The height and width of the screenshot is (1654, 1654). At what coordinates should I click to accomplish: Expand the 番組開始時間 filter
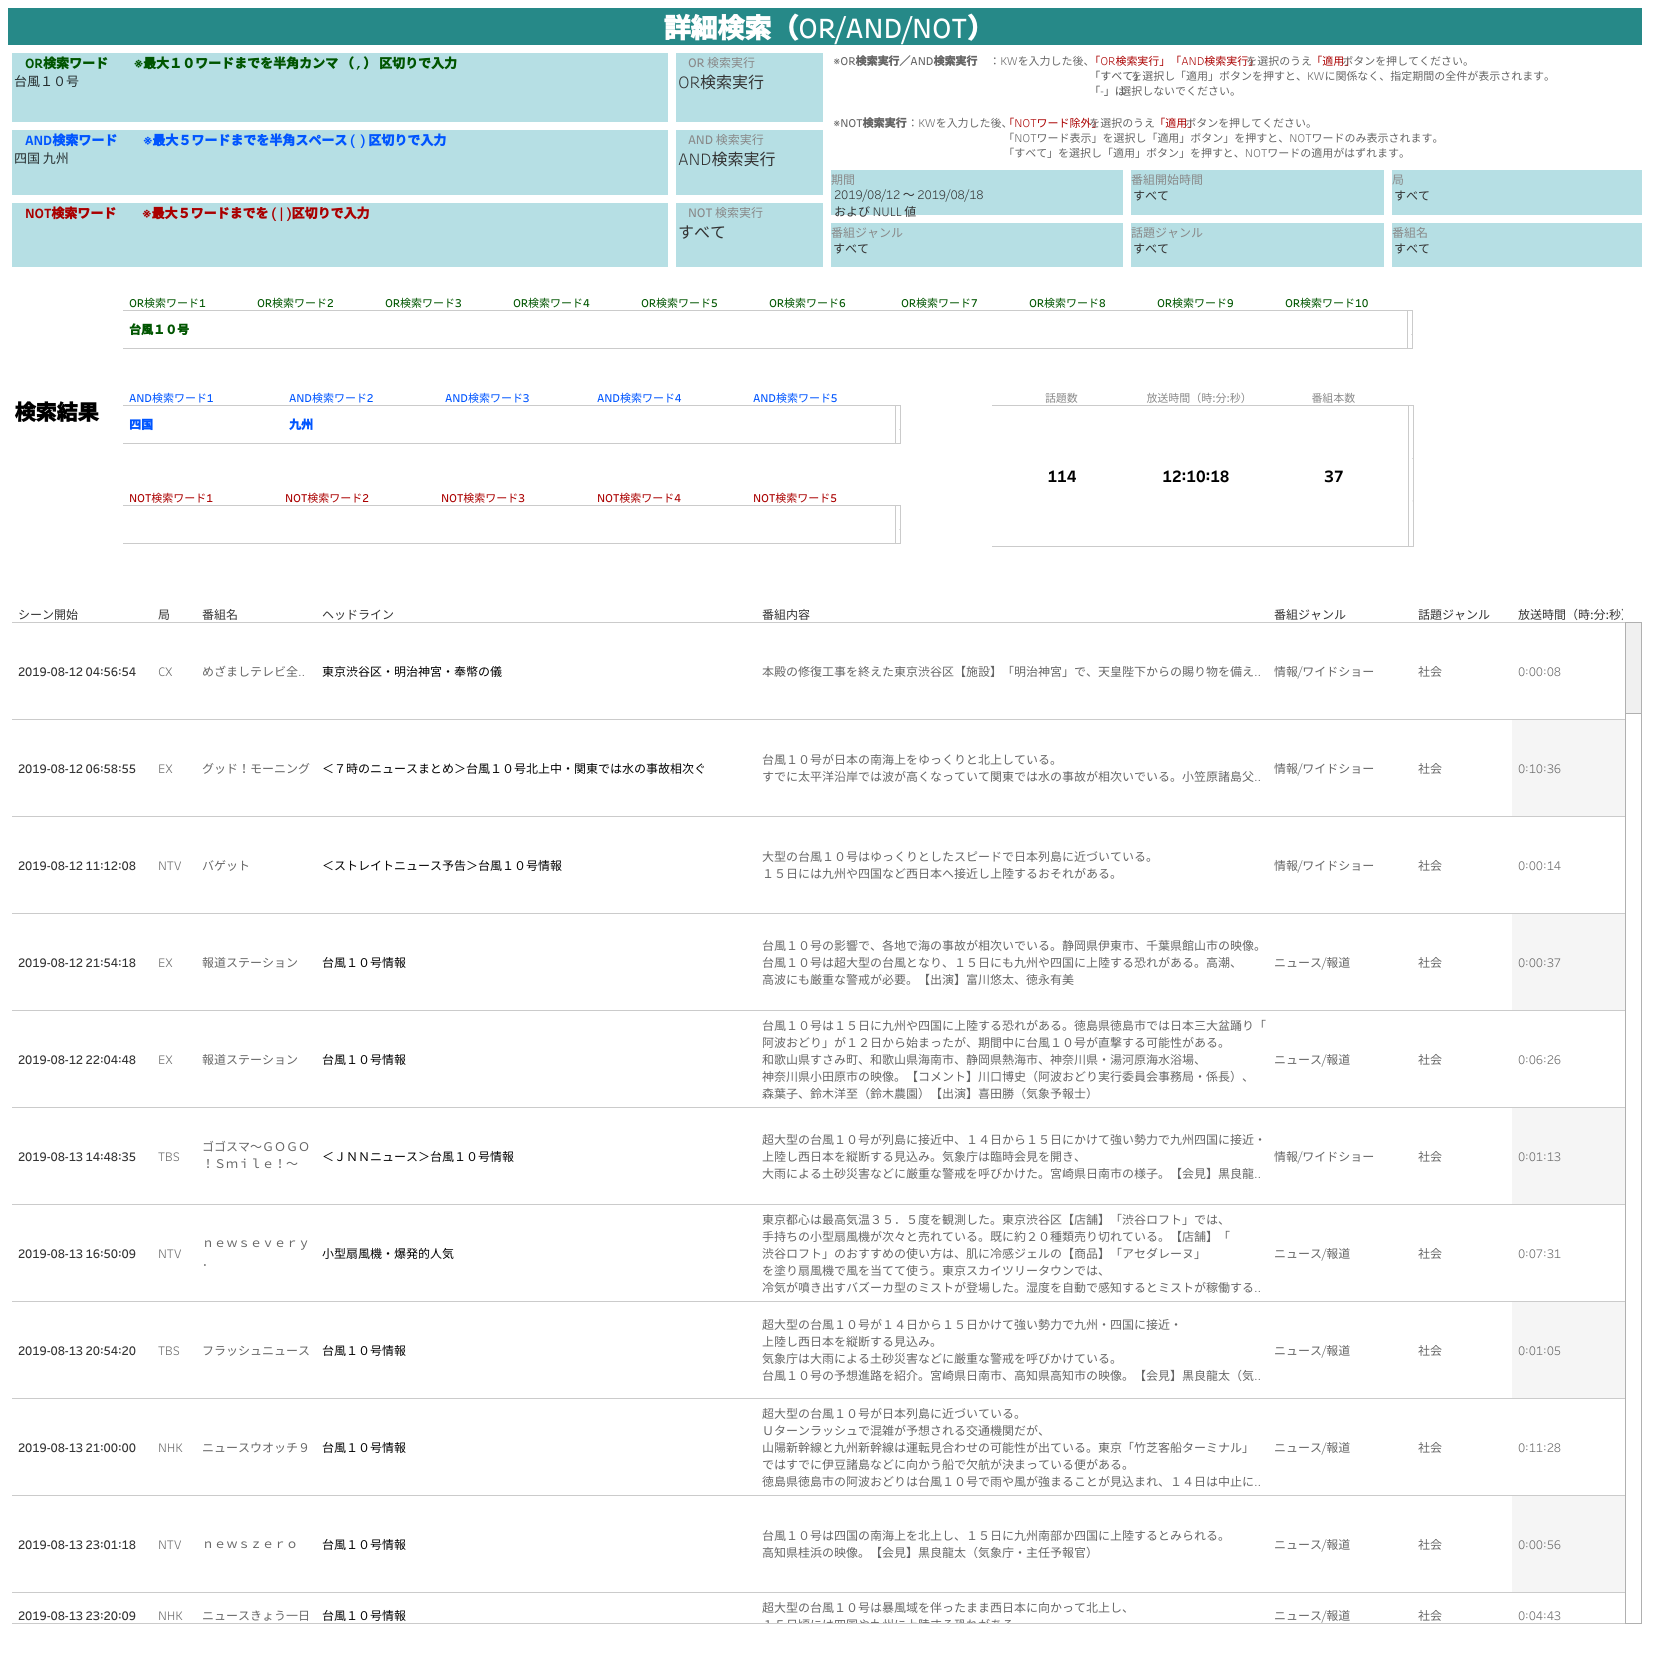pos(1256,196)
